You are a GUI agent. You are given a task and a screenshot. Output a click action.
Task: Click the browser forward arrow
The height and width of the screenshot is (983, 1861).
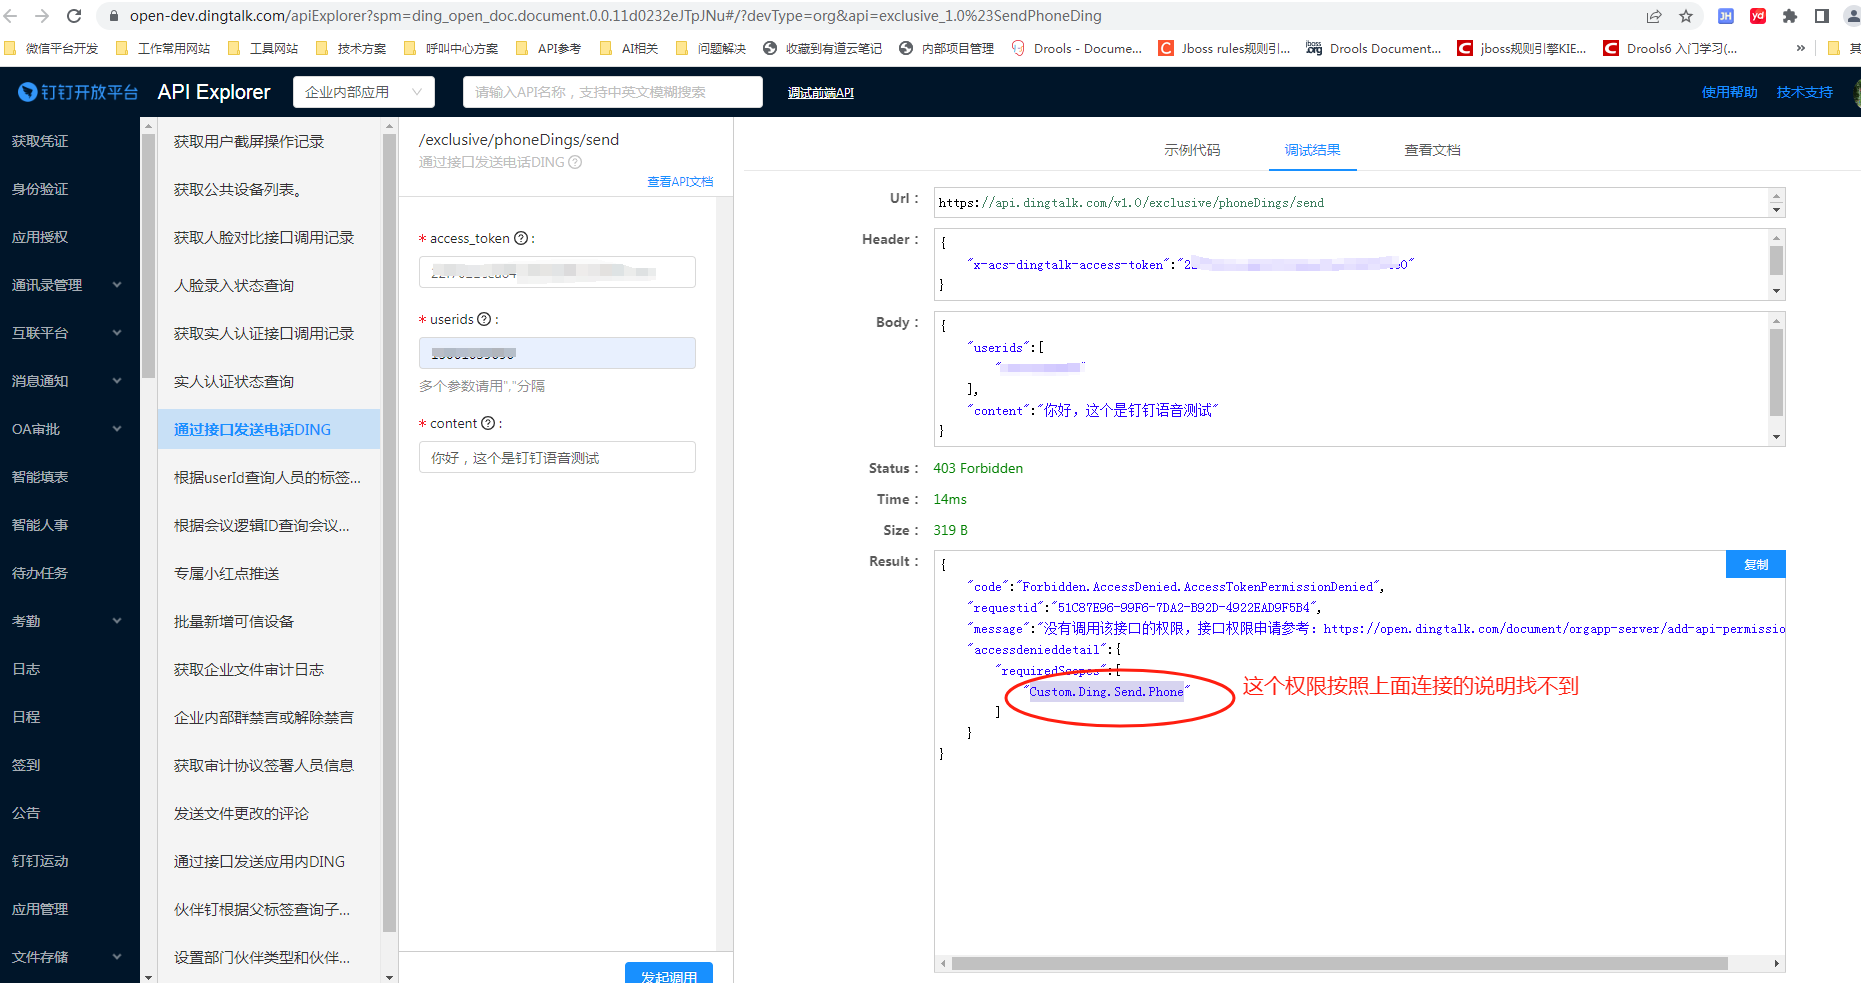tap(42, 16)
